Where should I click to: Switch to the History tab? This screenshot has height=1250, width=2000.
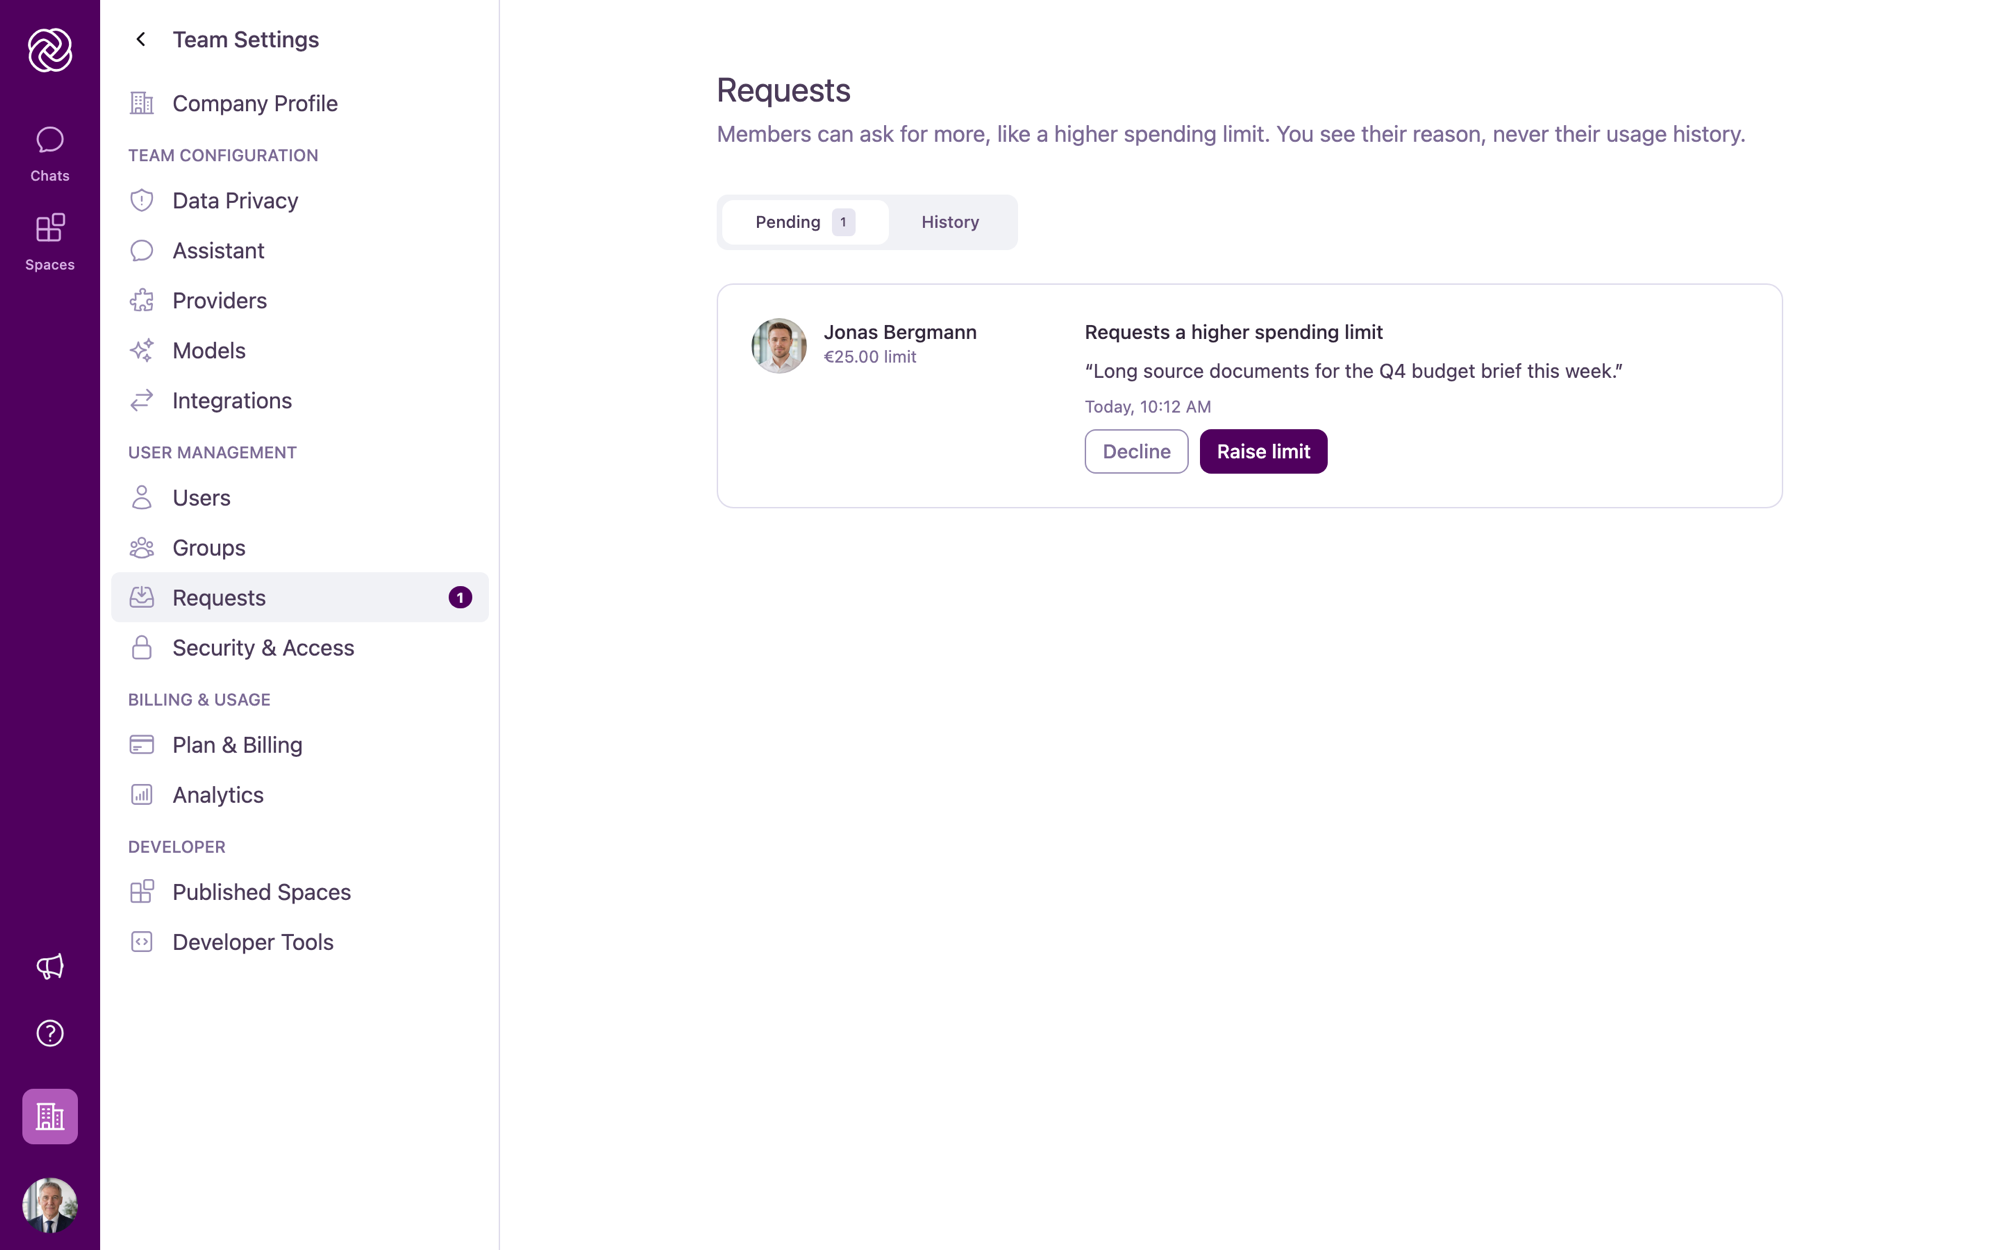pos(950,222)
